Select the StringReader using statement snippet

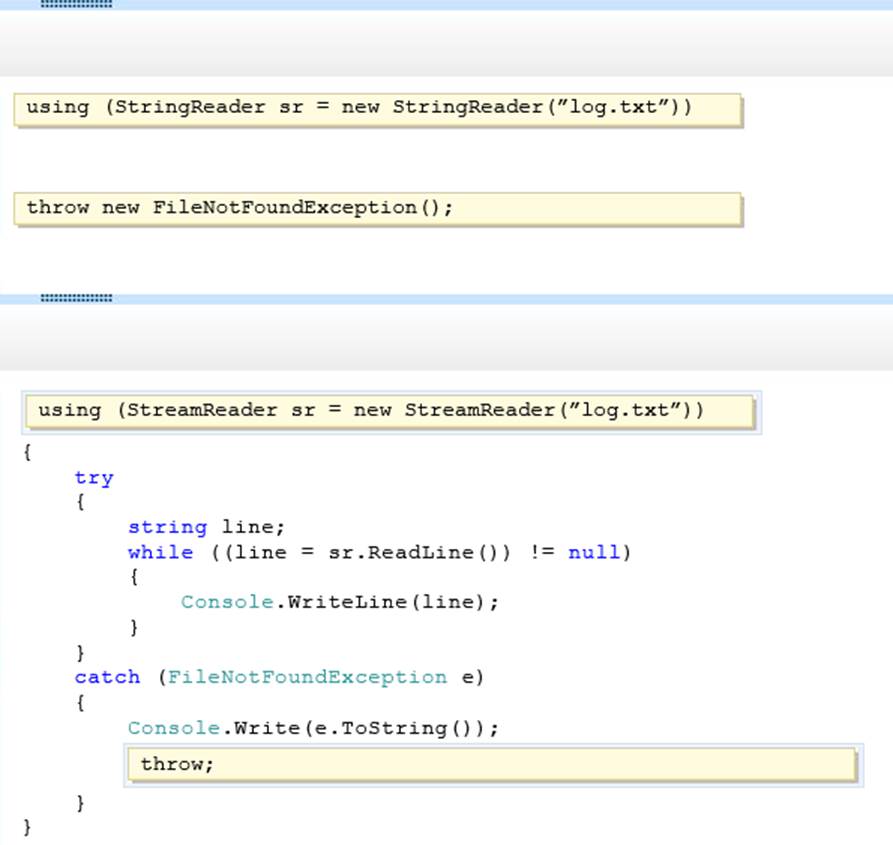[x=377, y=109]
